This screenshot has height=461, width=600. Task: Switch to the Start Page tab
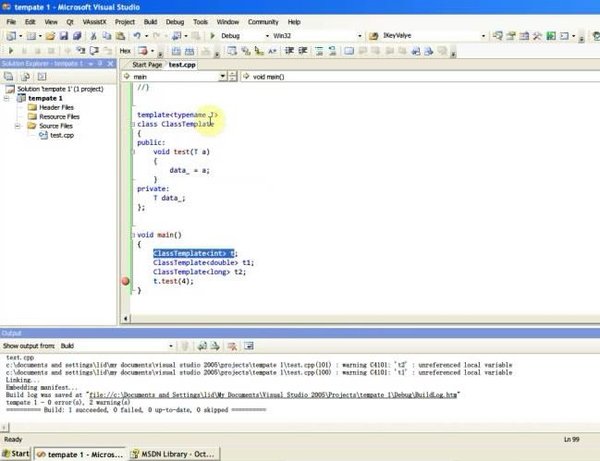coord(147,64)
